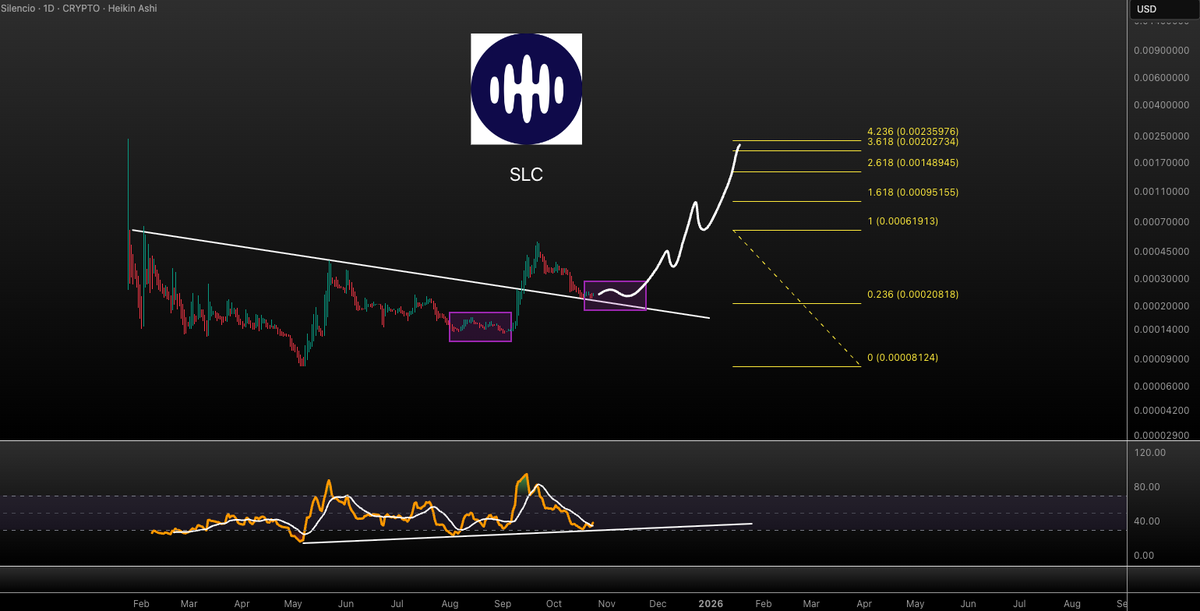The height and width of the screenshot is (611, 1200).
Task: Click price axis value 0.00250000
Action: pyautogui.click(x=1162, y=136)
